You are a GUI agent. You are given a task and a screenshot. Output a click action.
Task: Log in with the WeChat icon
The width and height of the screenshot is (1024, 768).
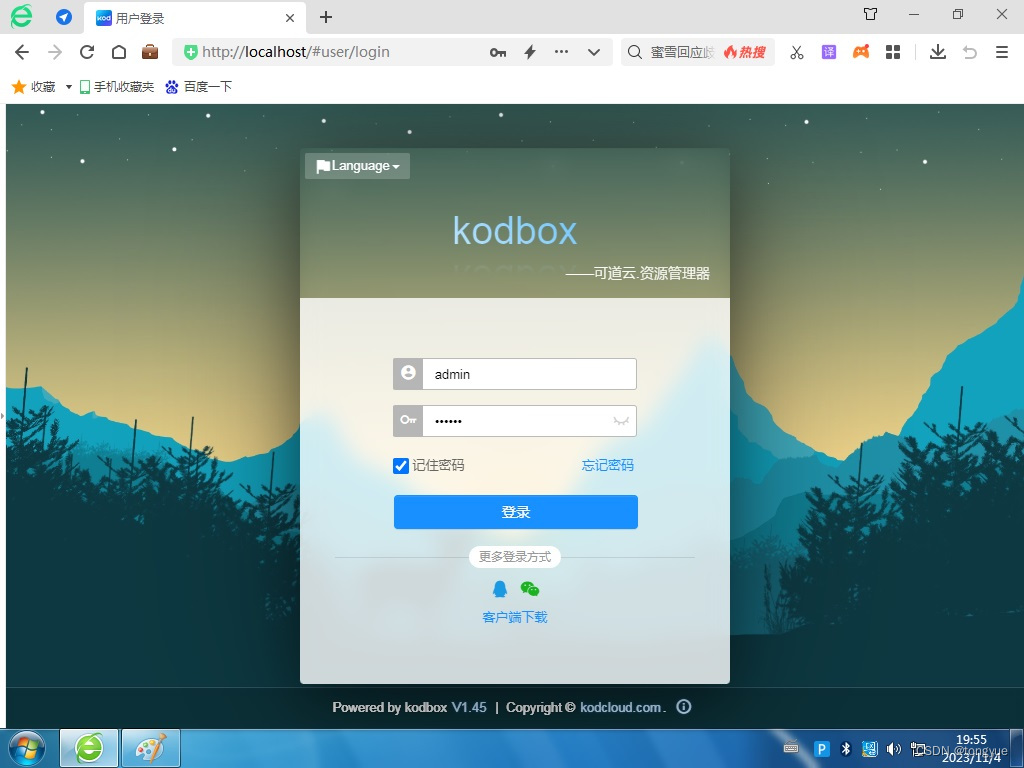coord(530,589)
